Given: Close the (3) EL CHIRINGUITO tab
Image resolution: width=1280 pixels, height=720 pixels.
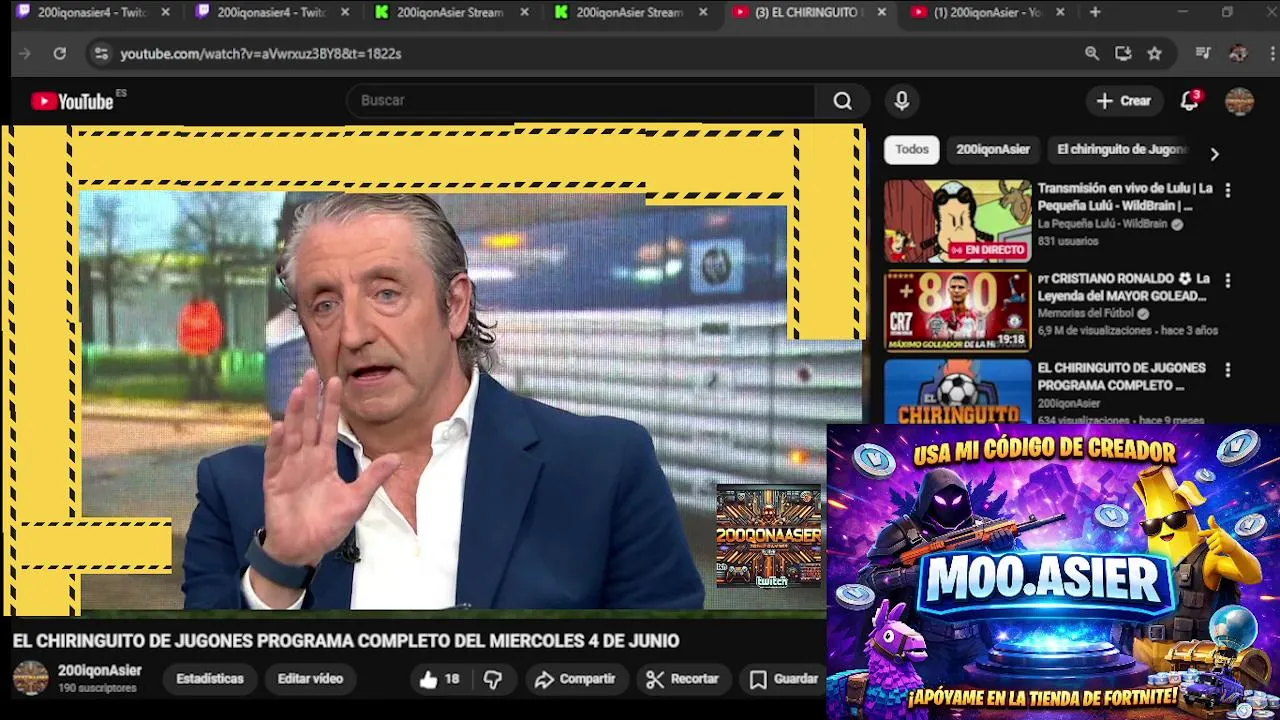Looking at the screenshot, I should click(881, 12).
